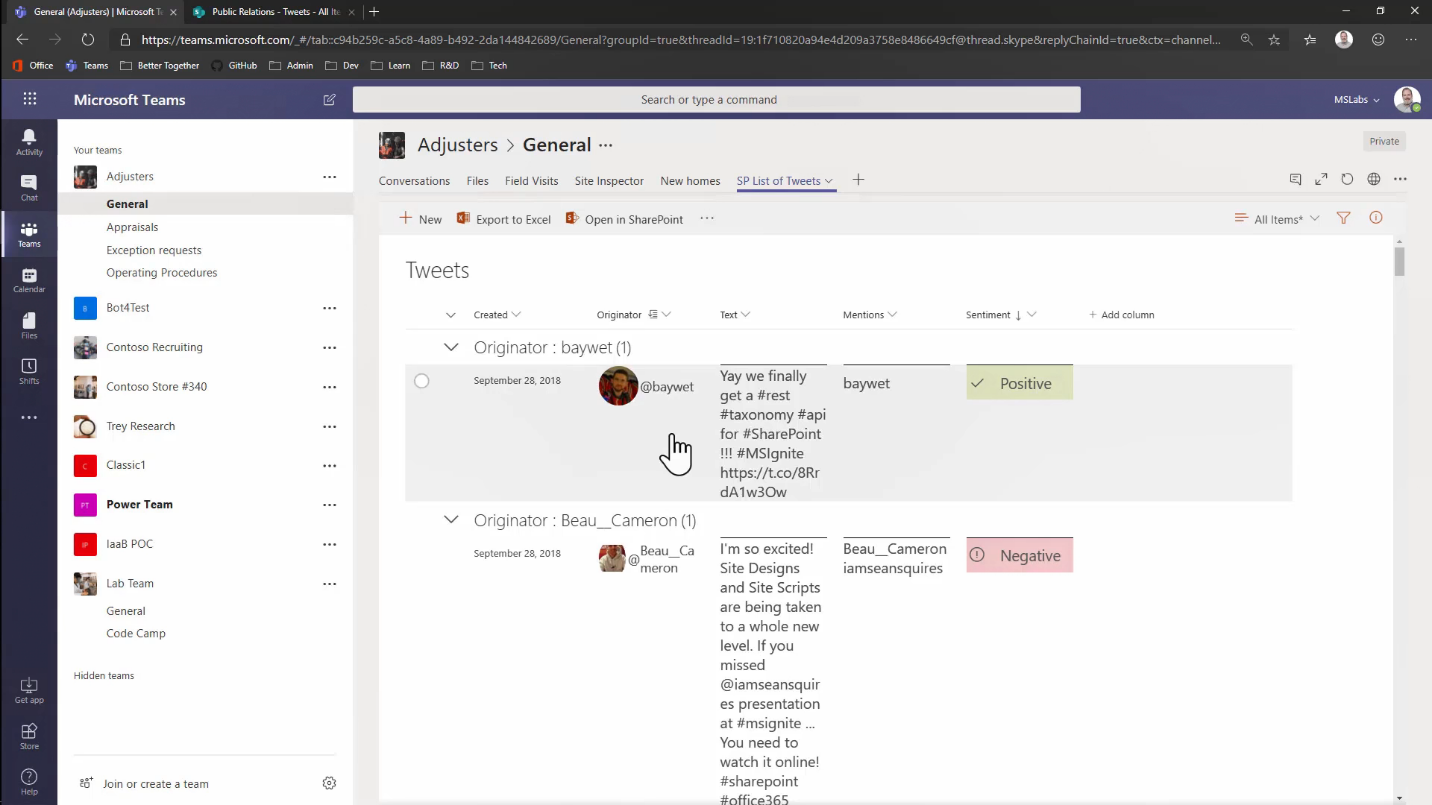Image resolution: width=1432 pixels, height=805 pixels.
Task: Open tab options ellipsis at far right
Action: [1400, 179]
